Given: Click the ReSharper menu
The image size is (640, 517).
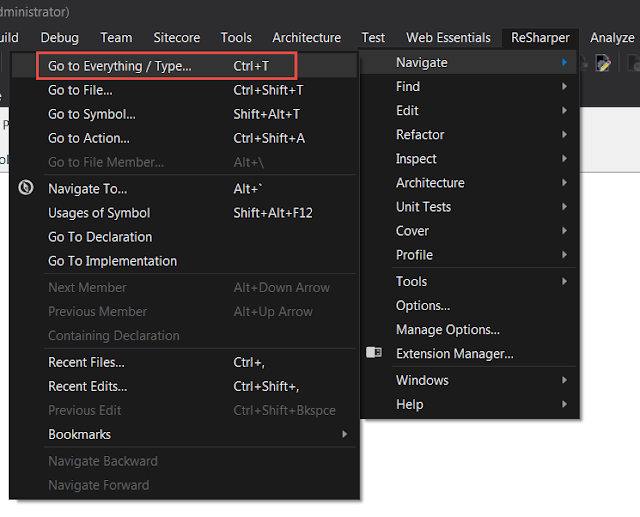Looking at the screenshot, I should 540,38.
